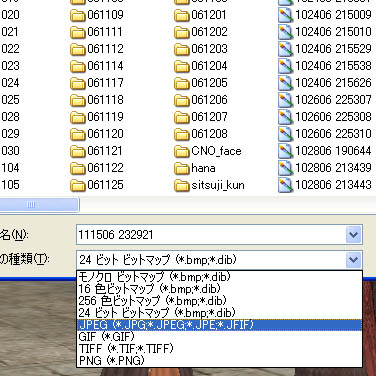This screenshot has height=376, width=376.
Task: Open the hana folder icon
Action: (x=182, y=168)
